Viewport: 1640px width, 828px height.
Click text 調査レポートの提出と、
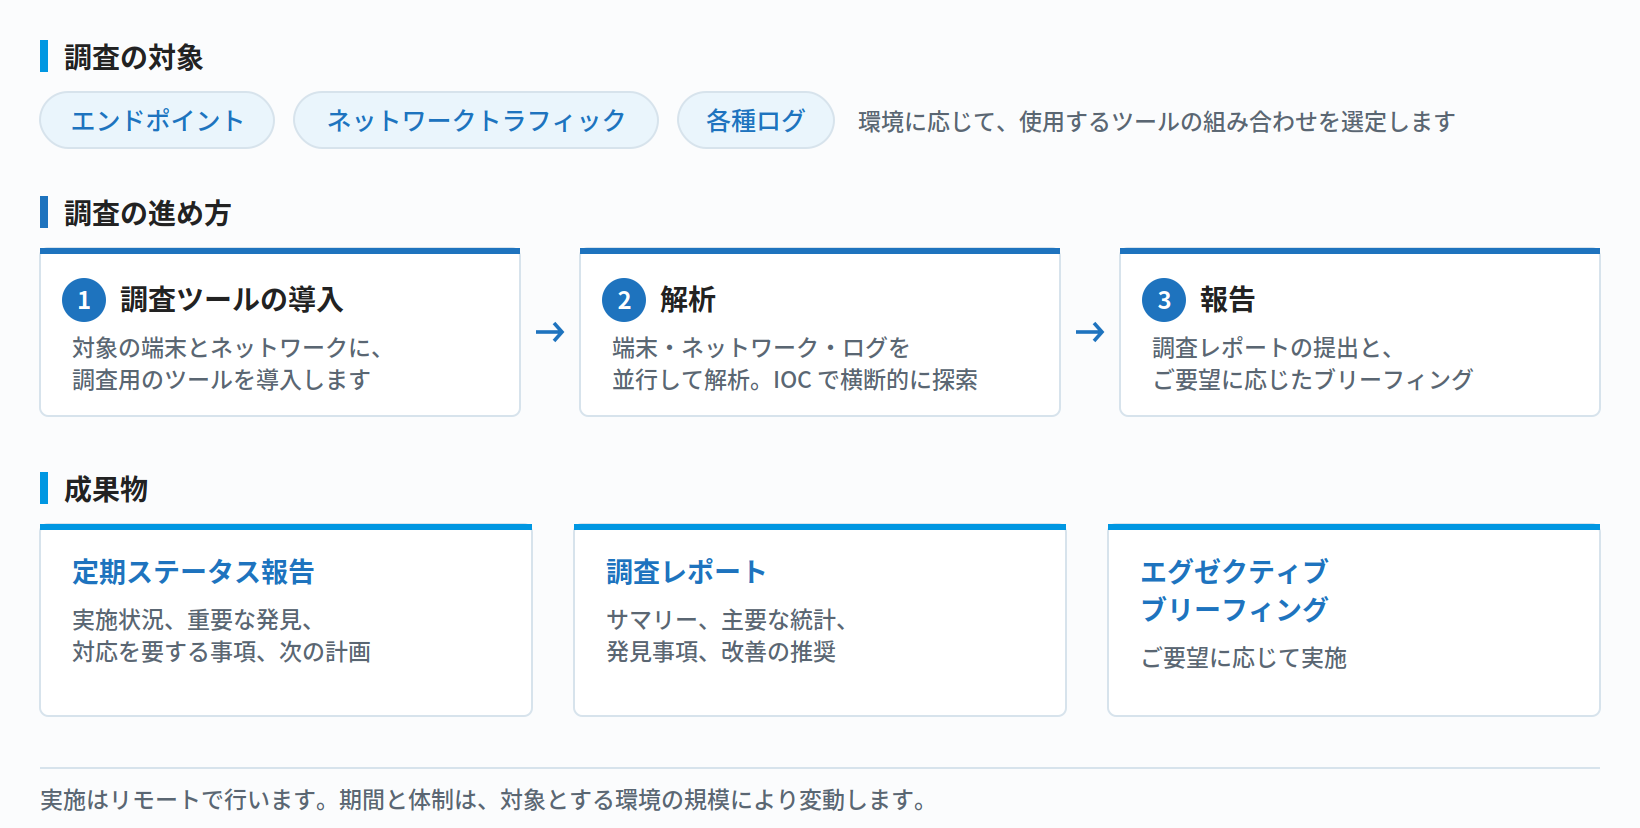[x=1273, y=348]
